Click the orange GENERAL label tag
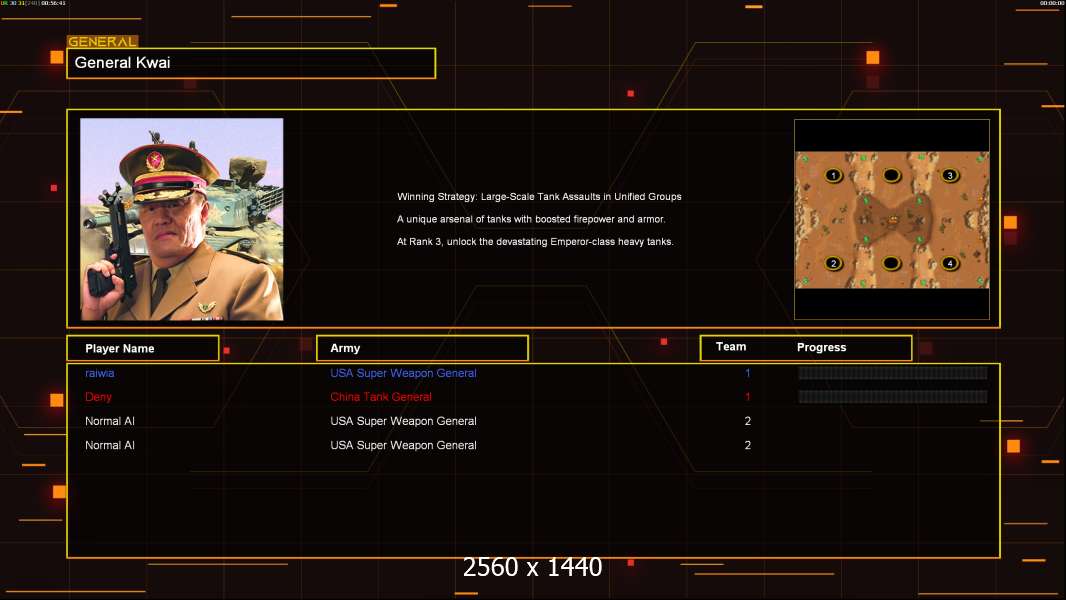1066x600 pixels. click(x=103, y=41)
